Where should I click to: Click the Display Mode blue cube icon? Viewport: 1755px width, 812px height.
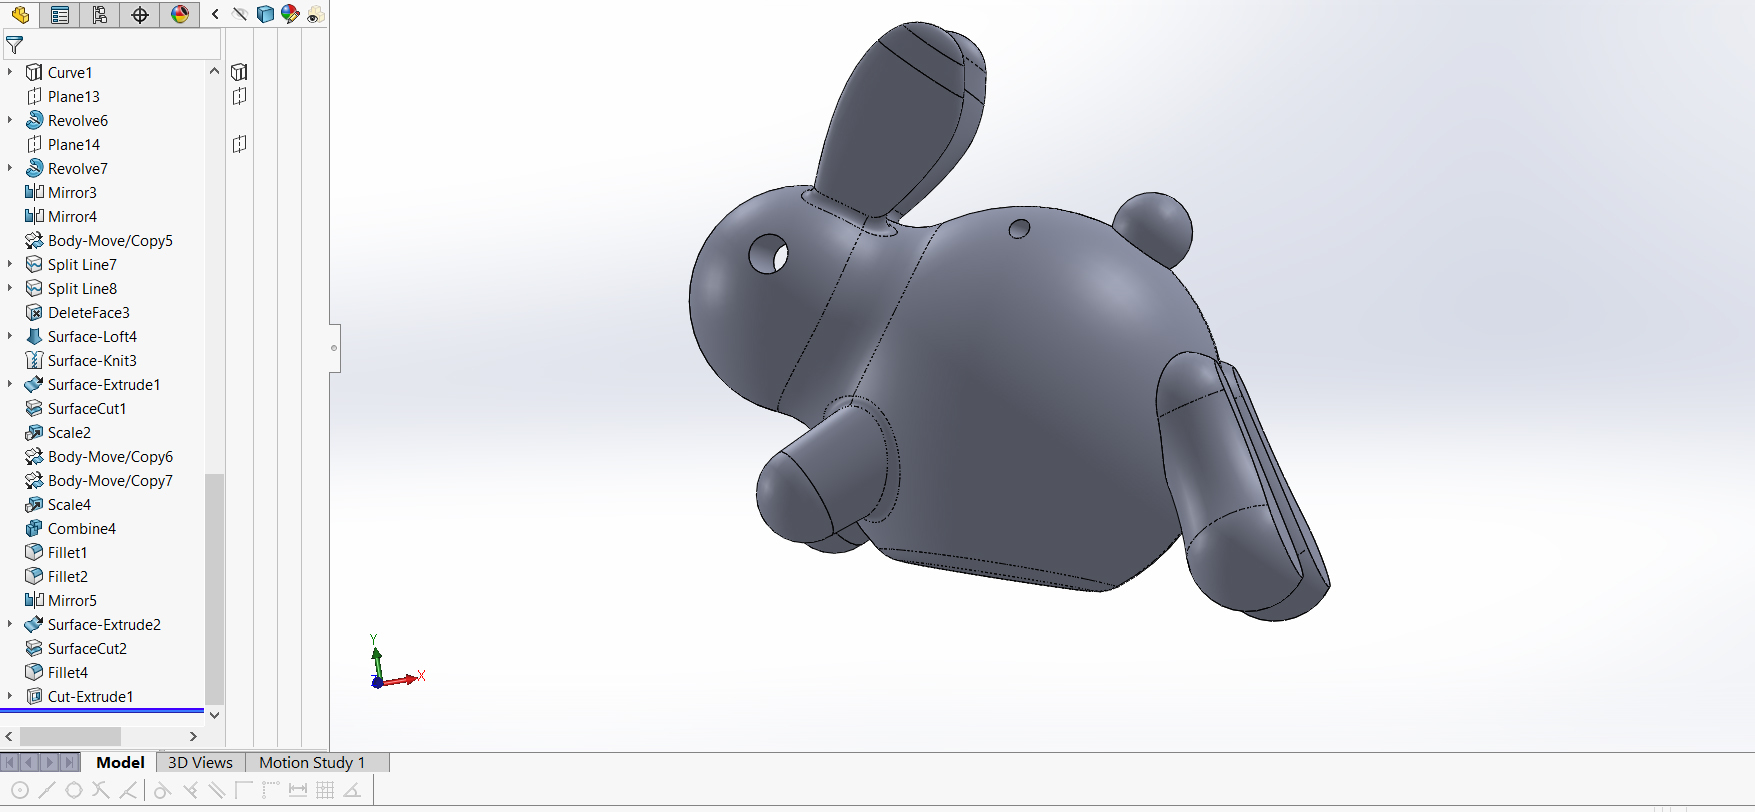tap(265, 14)
